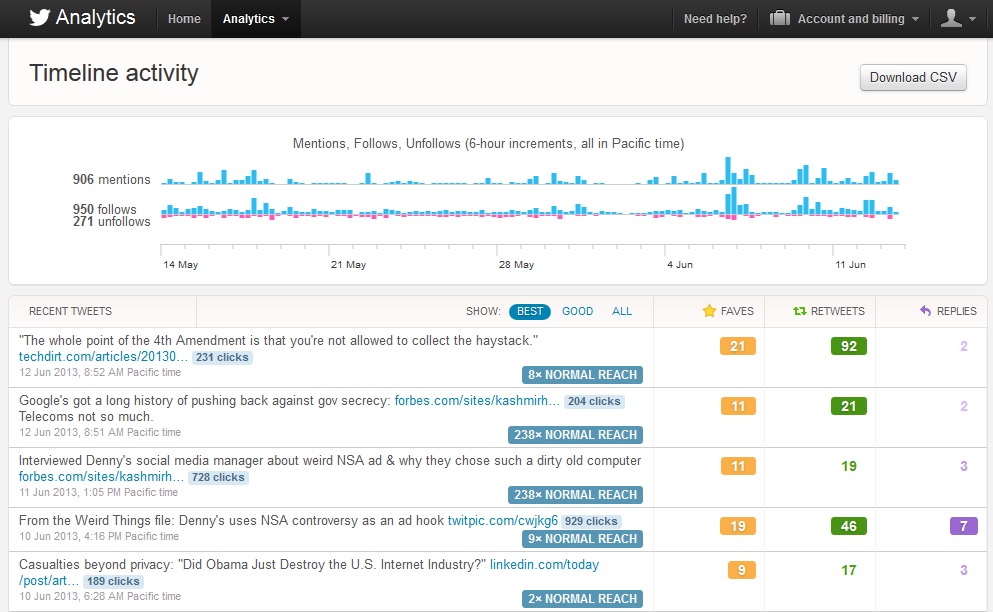Click the reply arrow icon in header

click(925, 311)
